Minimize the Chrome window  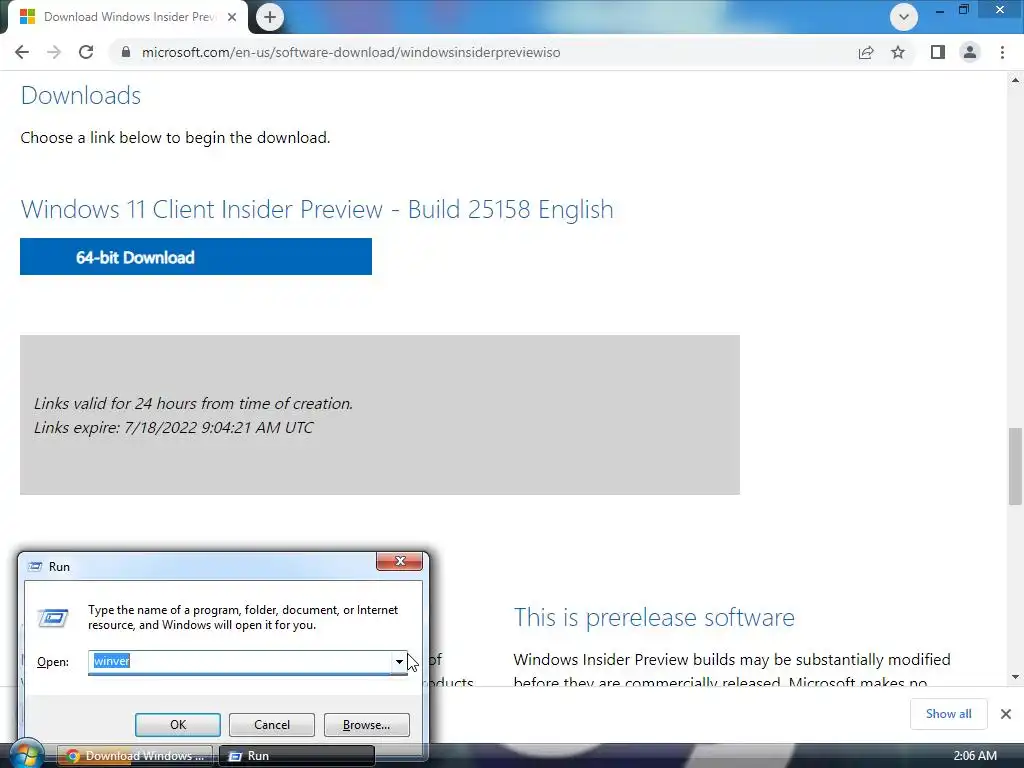939,10
